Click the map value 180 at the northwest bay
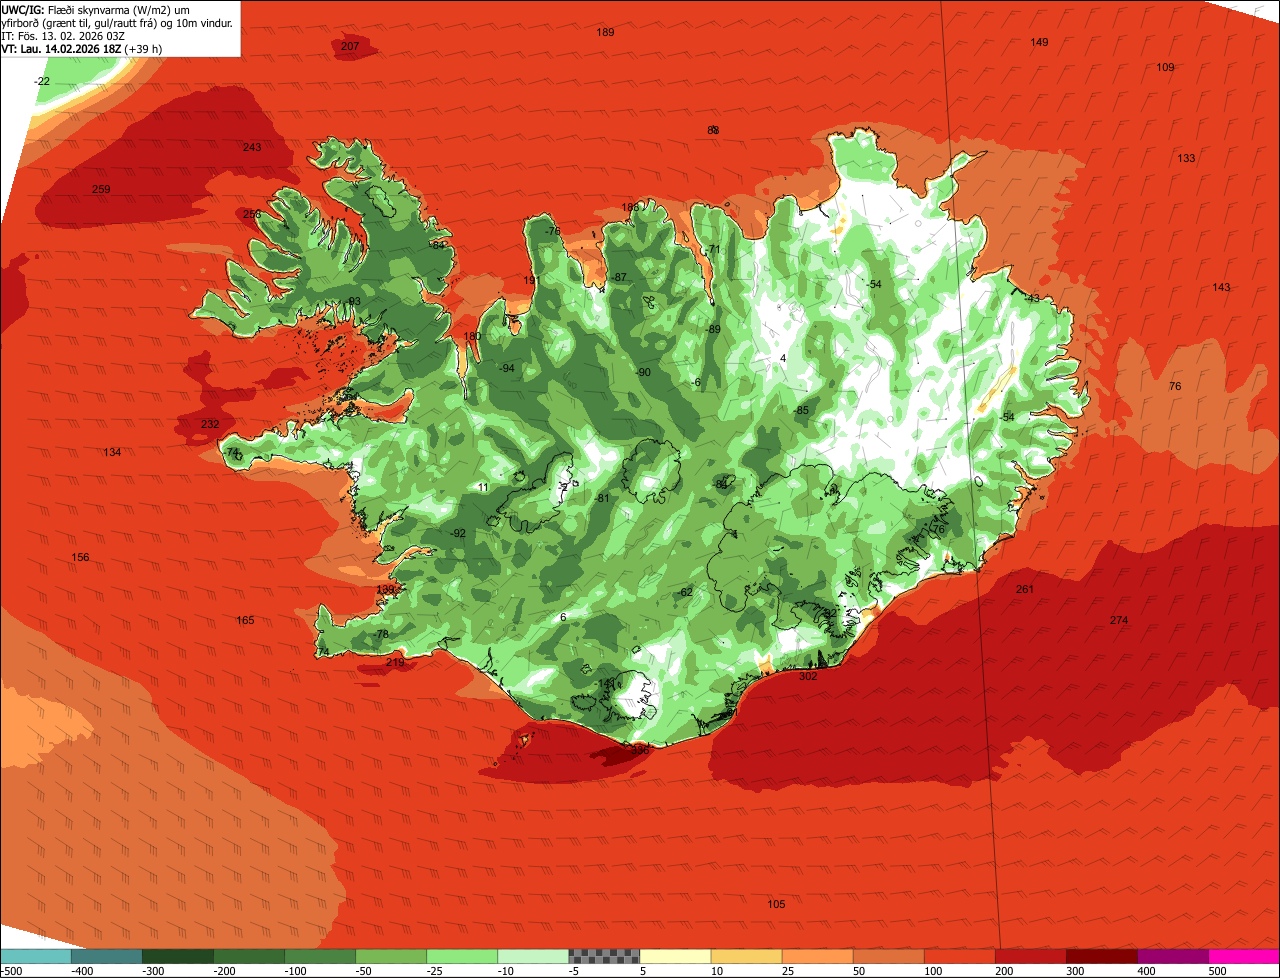1280x978 pixels. pos(473,336)
